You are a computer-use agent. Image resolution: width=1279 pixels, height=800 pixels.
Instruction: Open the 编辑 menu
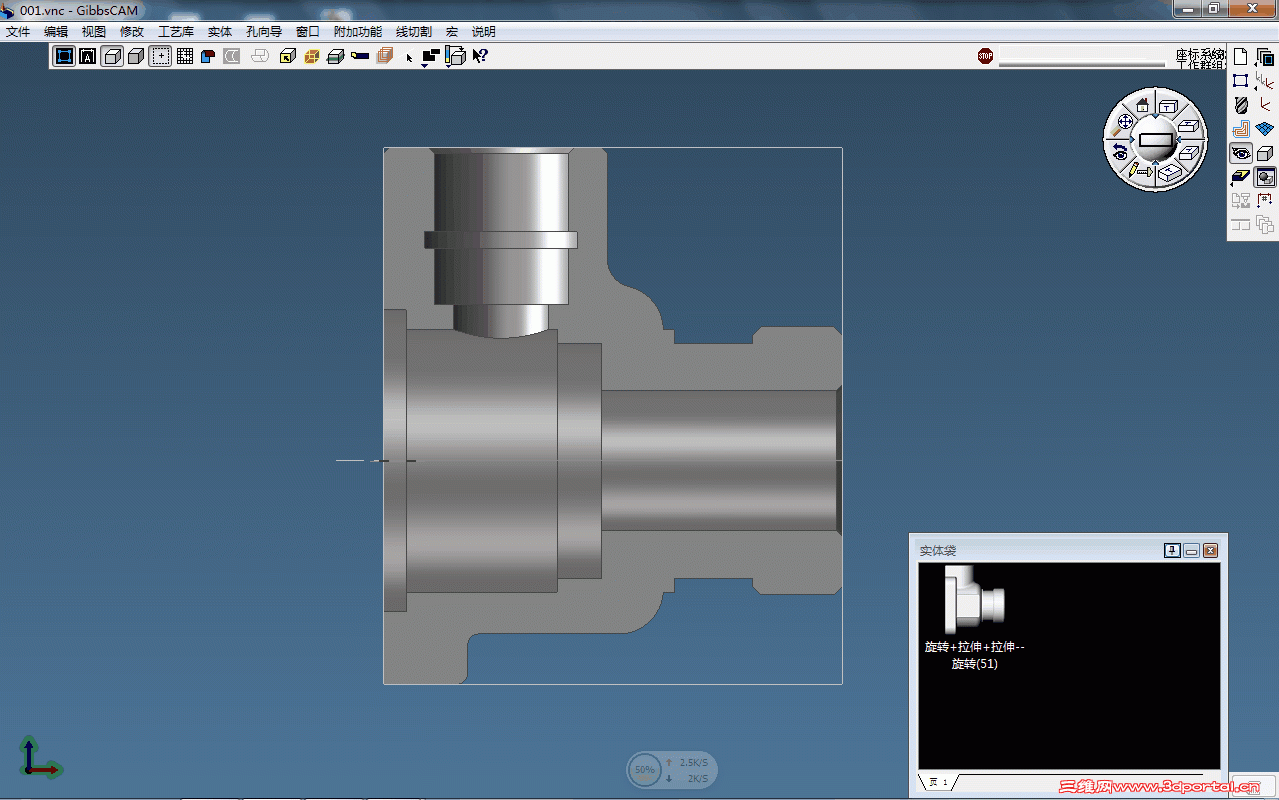coord(56,32)
